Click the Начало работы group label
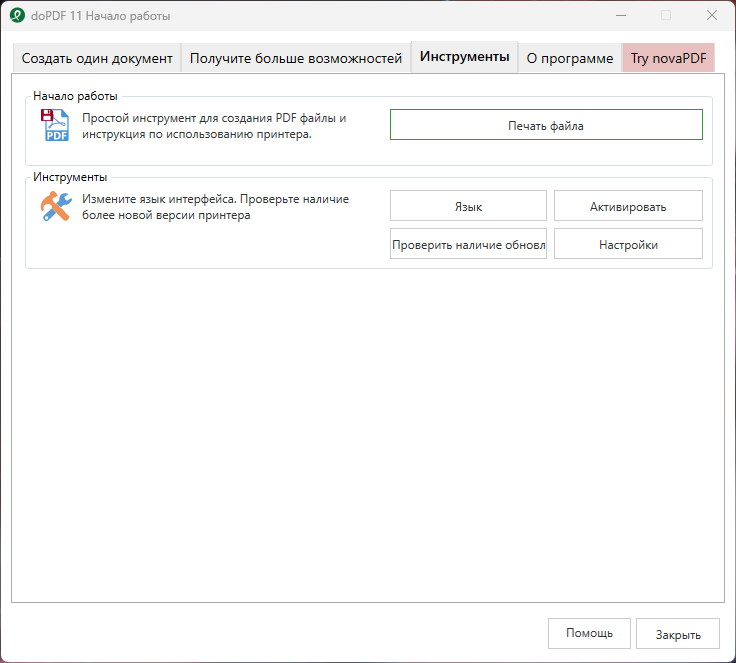 tap(75, 96)
